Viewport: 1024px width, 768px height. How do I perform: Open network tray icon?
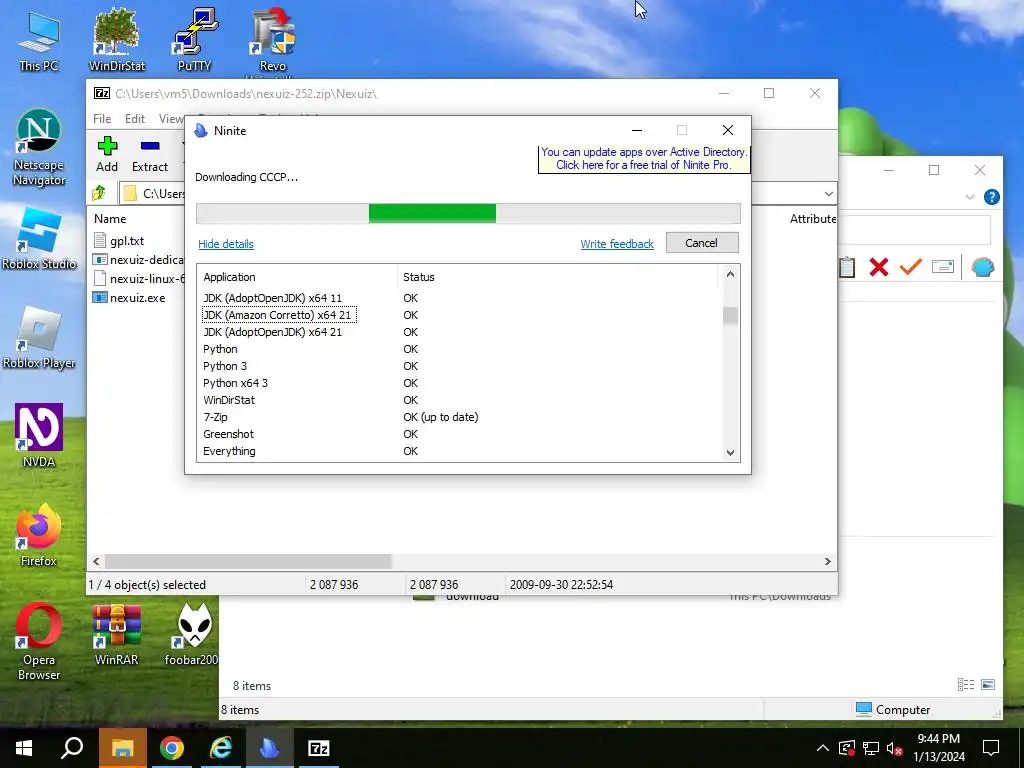(x=871, y=748)
